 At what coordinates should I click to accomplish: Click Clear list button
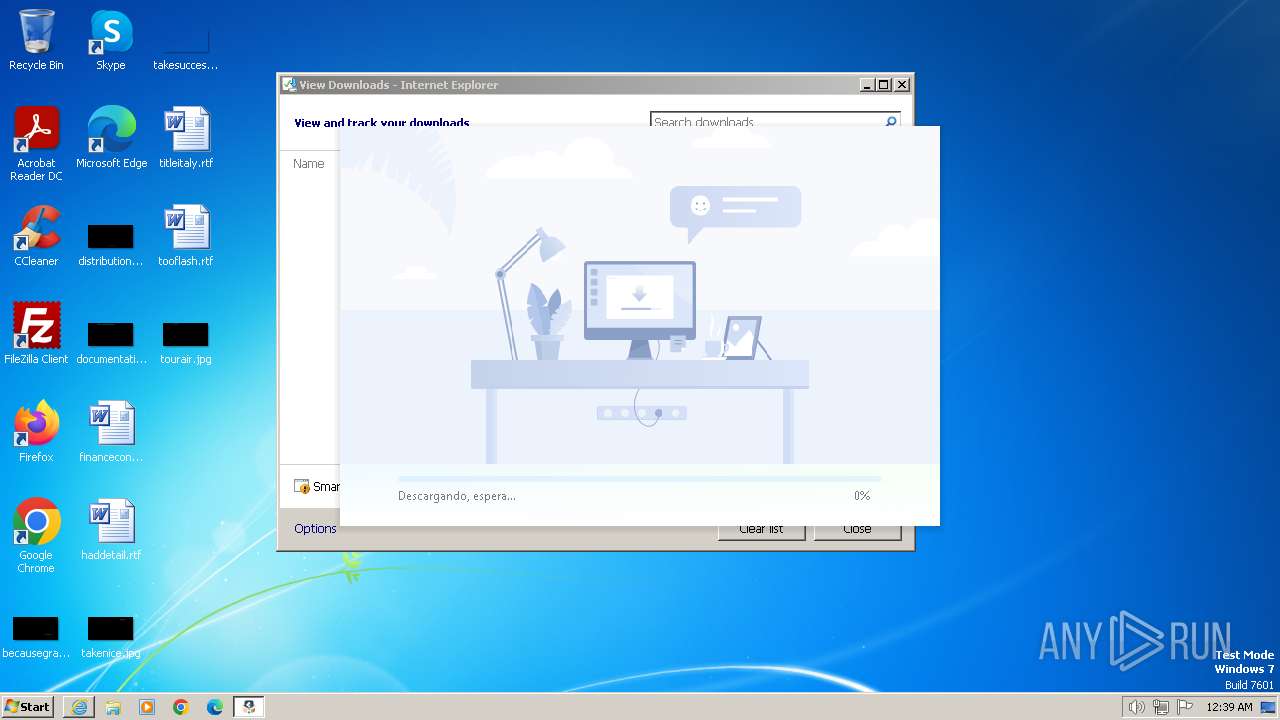point(761,529)
